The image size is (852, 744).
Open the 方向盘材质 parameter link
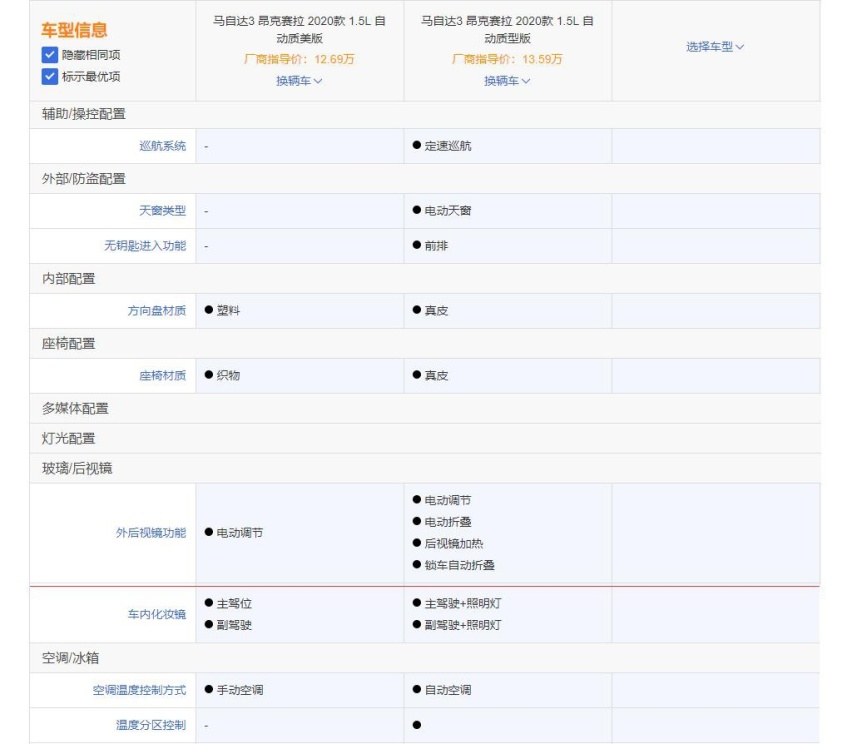pos(156,310)
